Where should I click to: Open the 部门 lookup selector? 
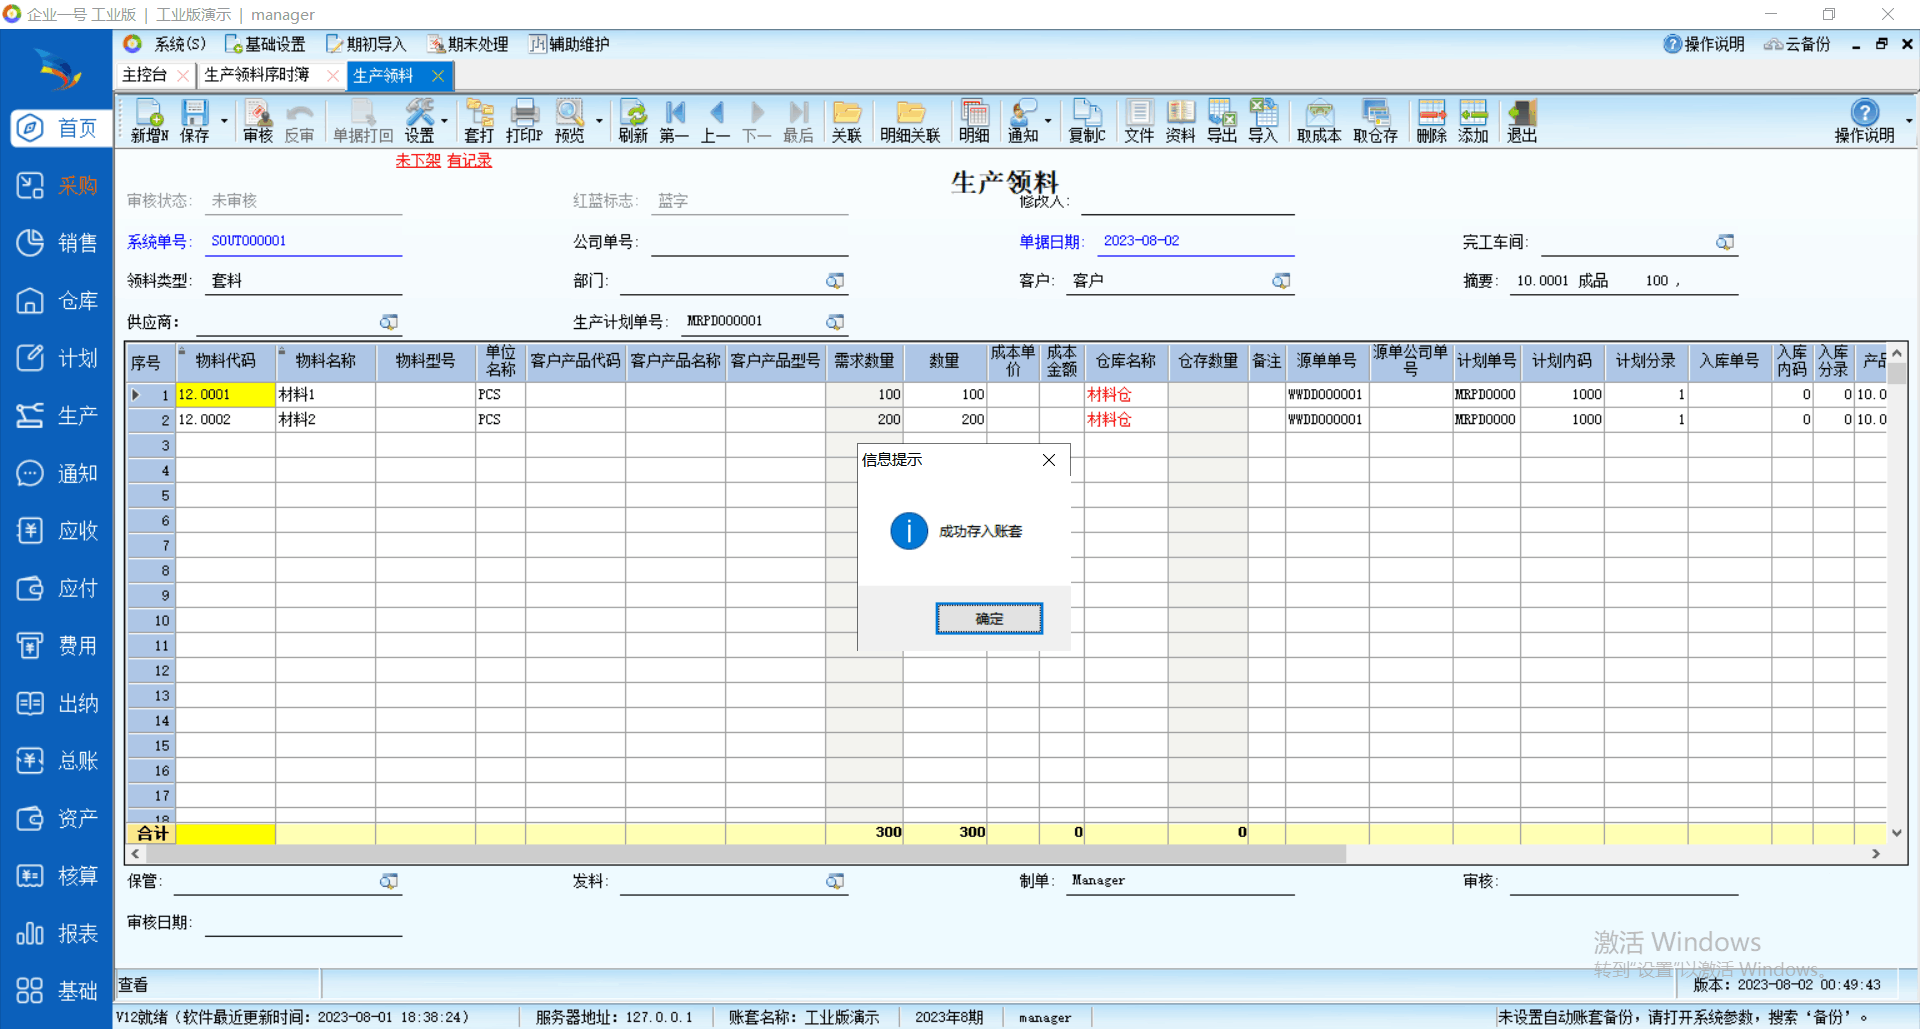point(835,281)
